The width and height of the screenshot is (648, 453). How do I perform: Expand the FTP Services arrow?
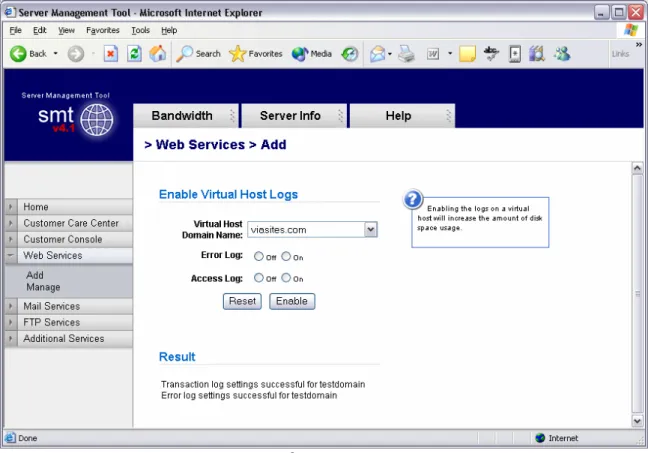click(11, 322)
